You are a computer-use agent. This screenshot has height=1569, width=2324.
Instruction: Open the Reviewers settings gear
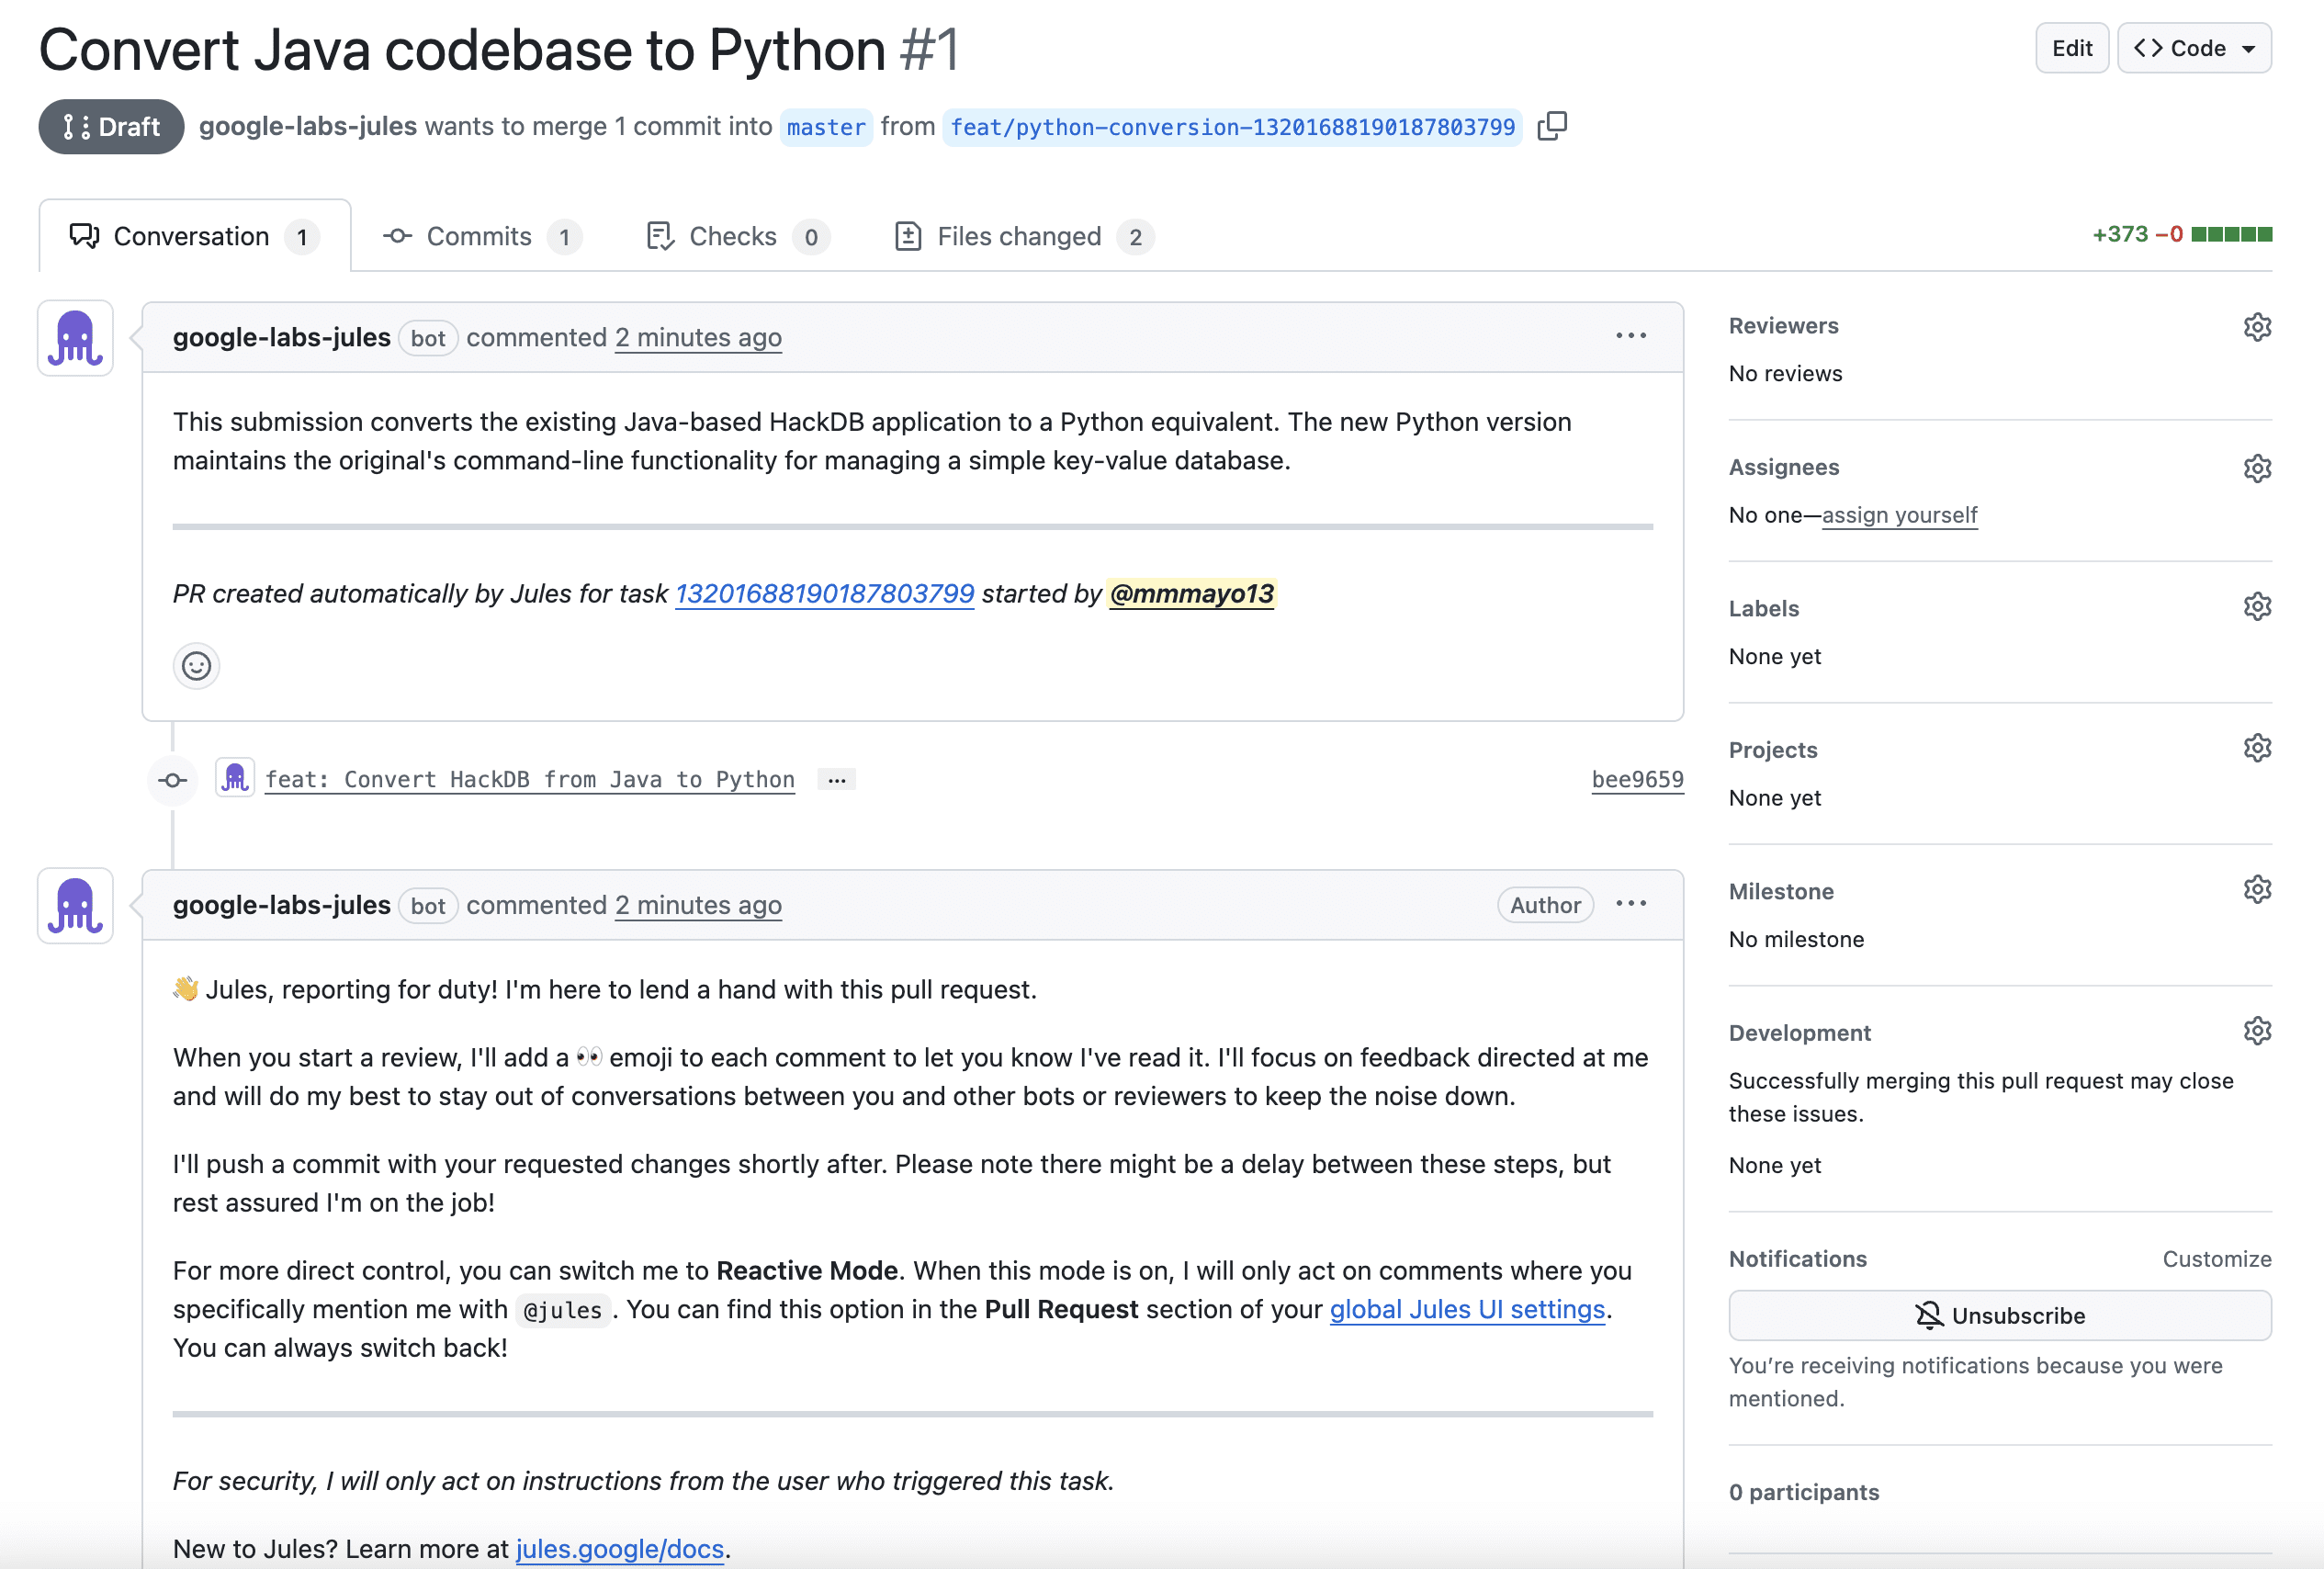(x=2259, y=327)
